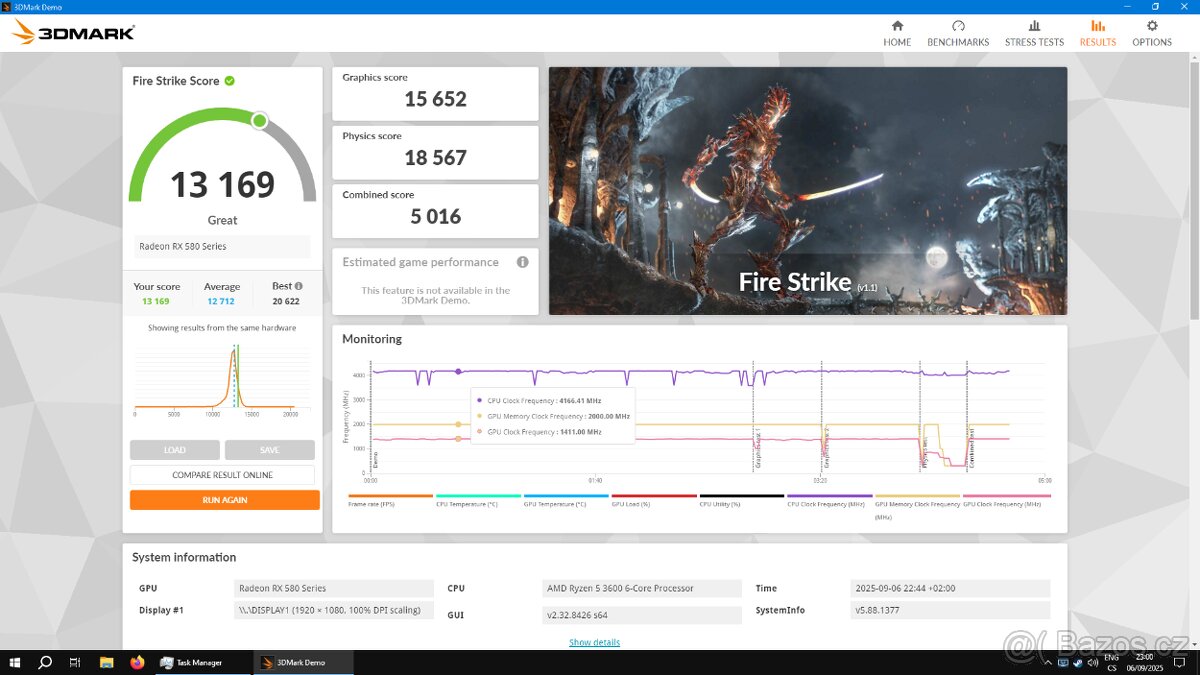This screenshot has height=675, width=1200.
Task: Click the speaker volume icon in tray
Action: coord(1092,663)
